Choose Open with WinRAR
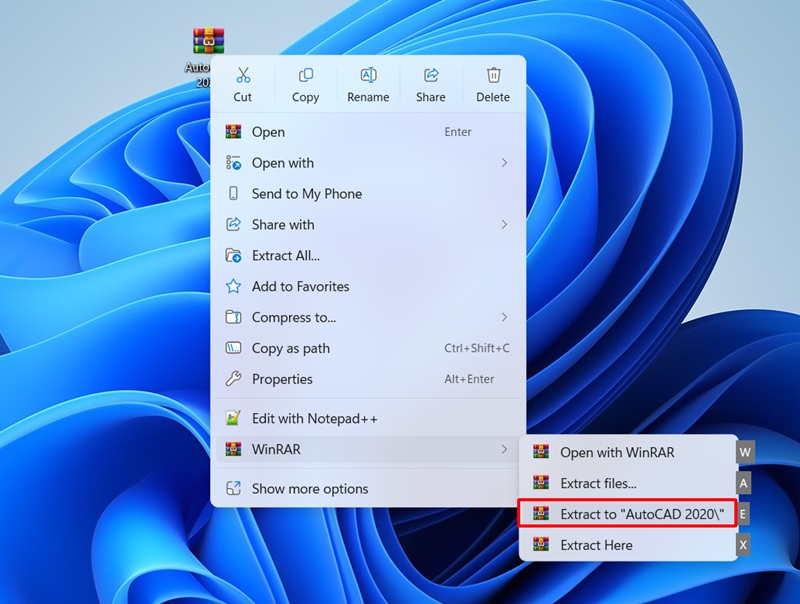 616,452
